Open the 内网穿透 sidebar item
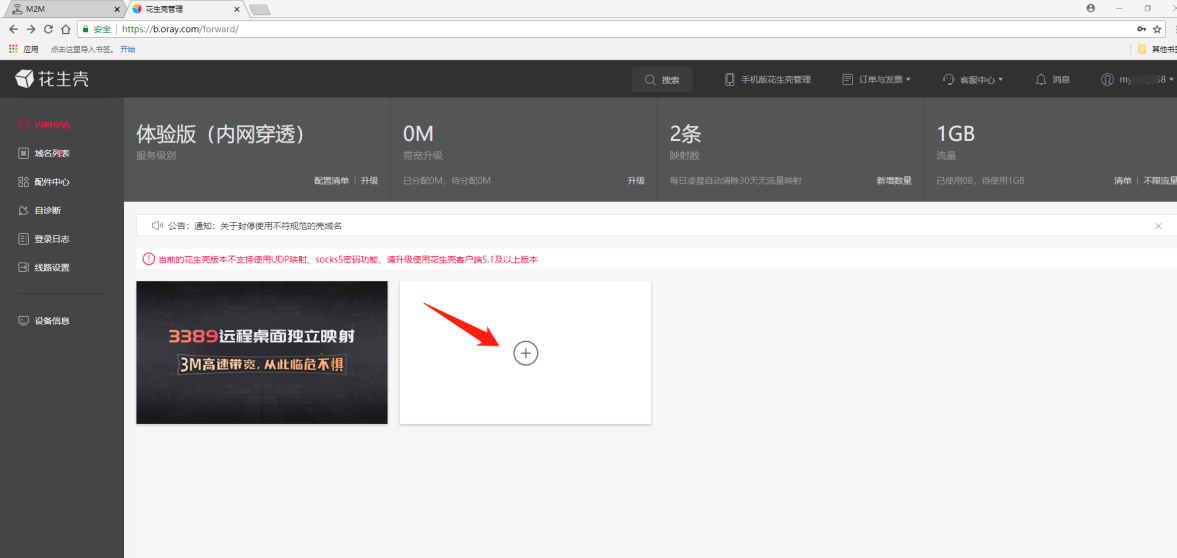The height and width of the screenshot is (558, 1177). click(x=49, y=125)
